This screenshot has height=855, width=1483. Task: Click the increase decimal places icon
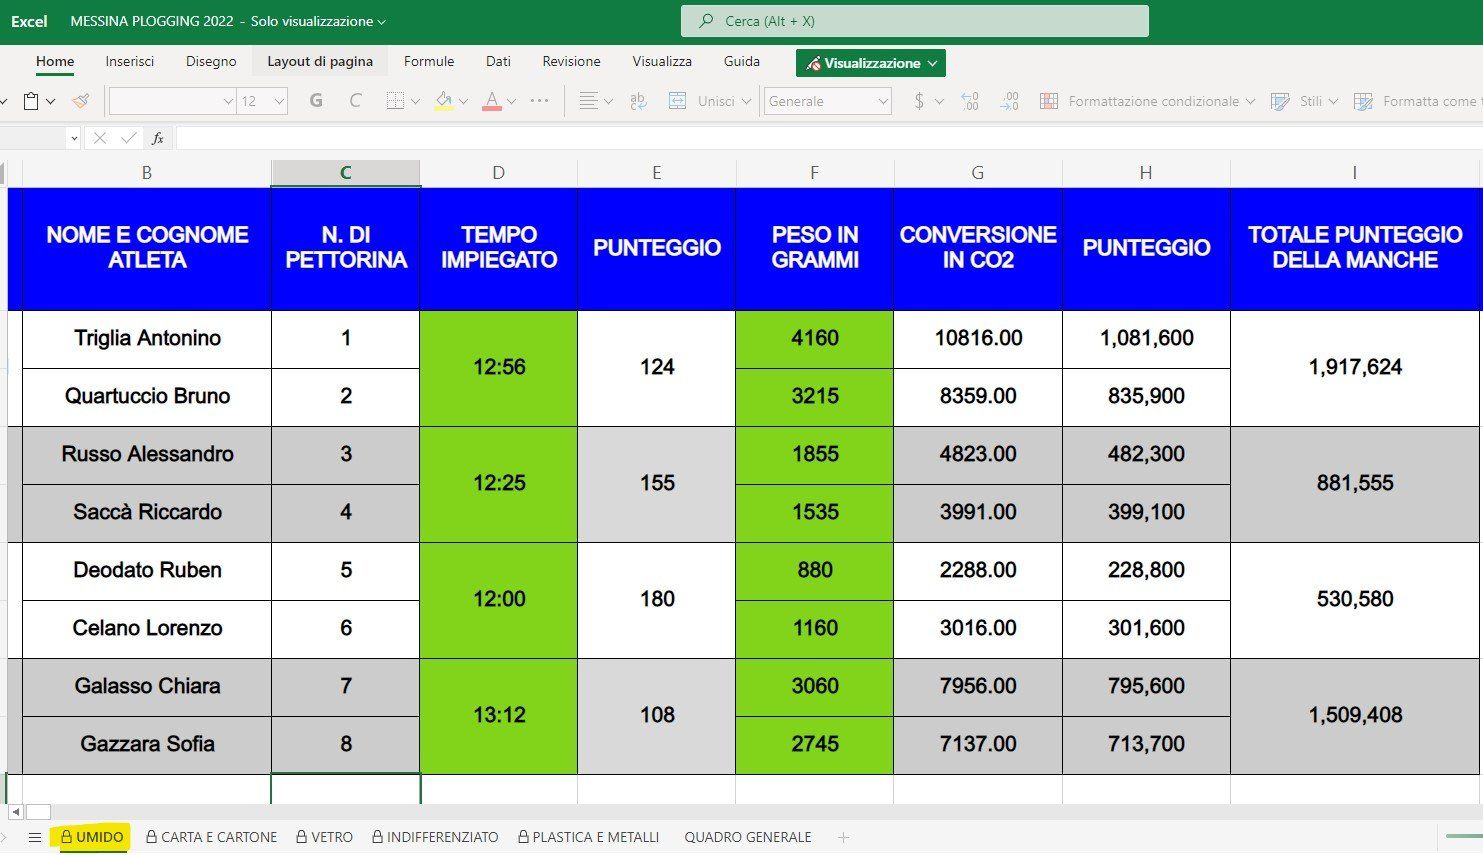(969, 101)
